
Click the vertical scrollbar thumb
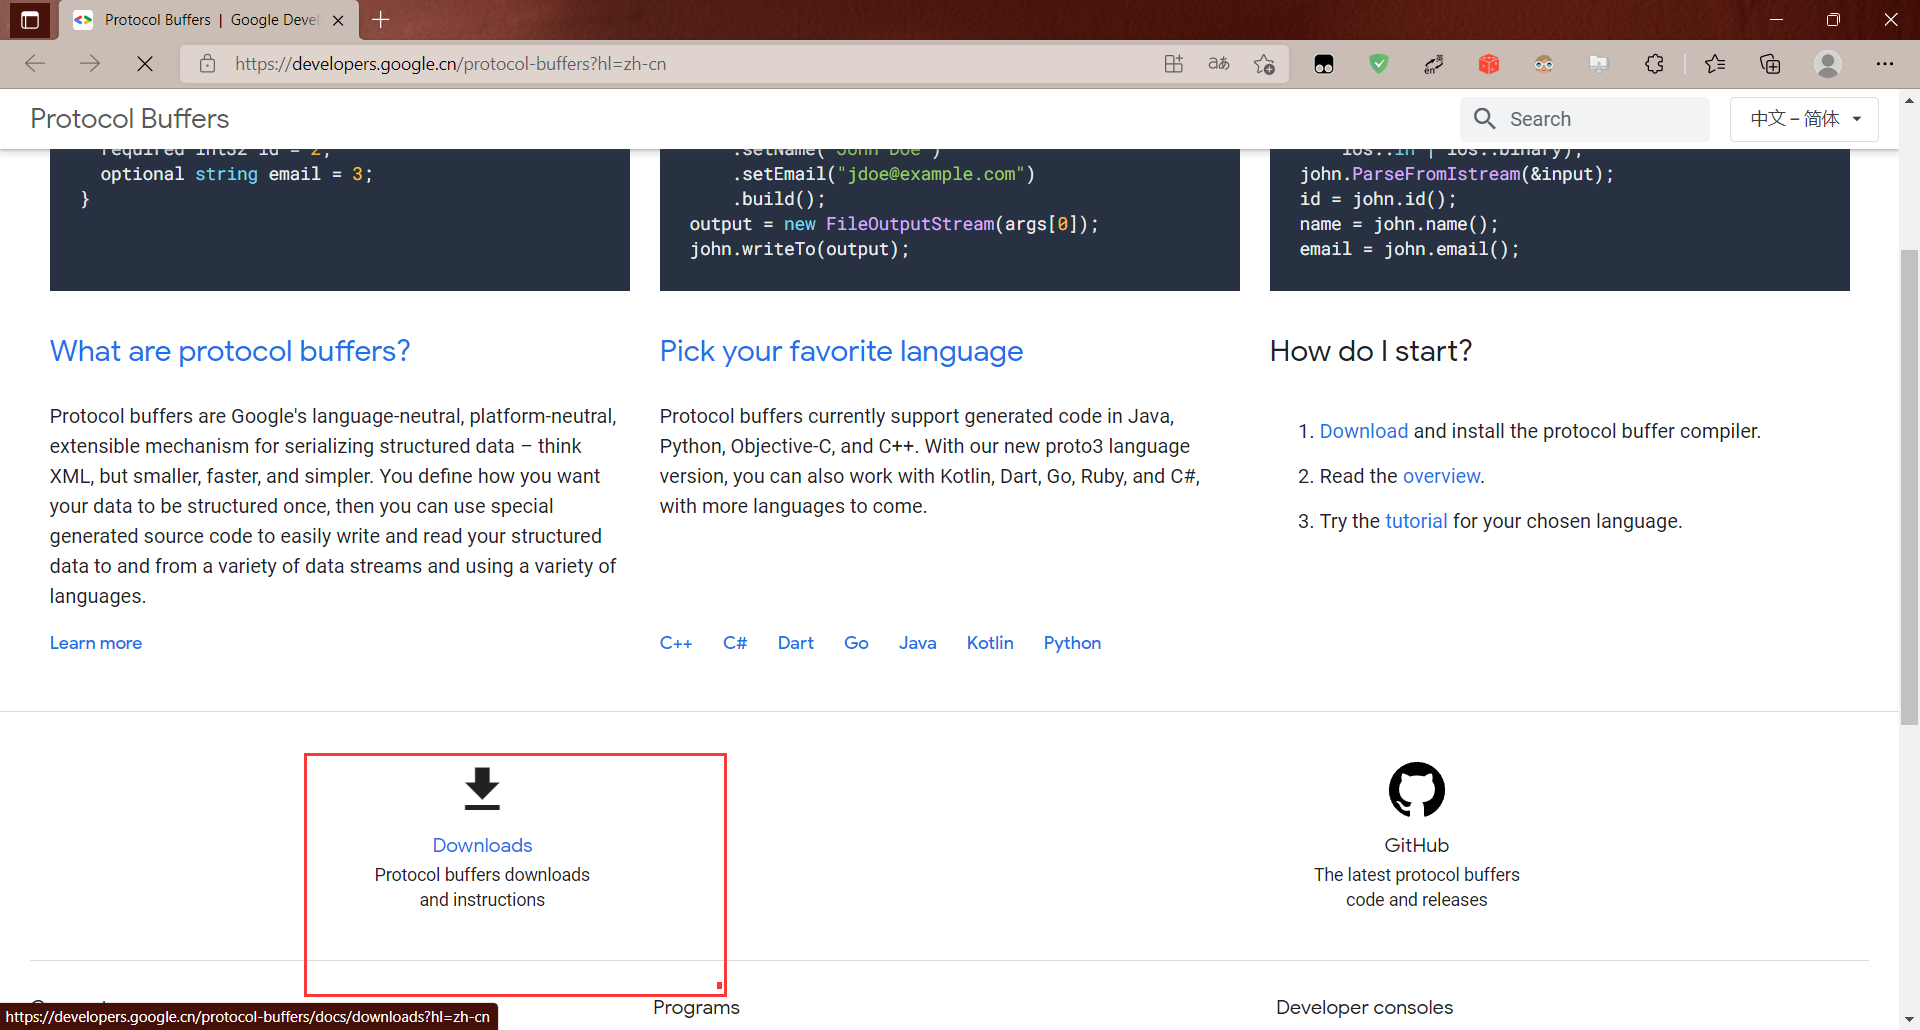(1909, 485)
